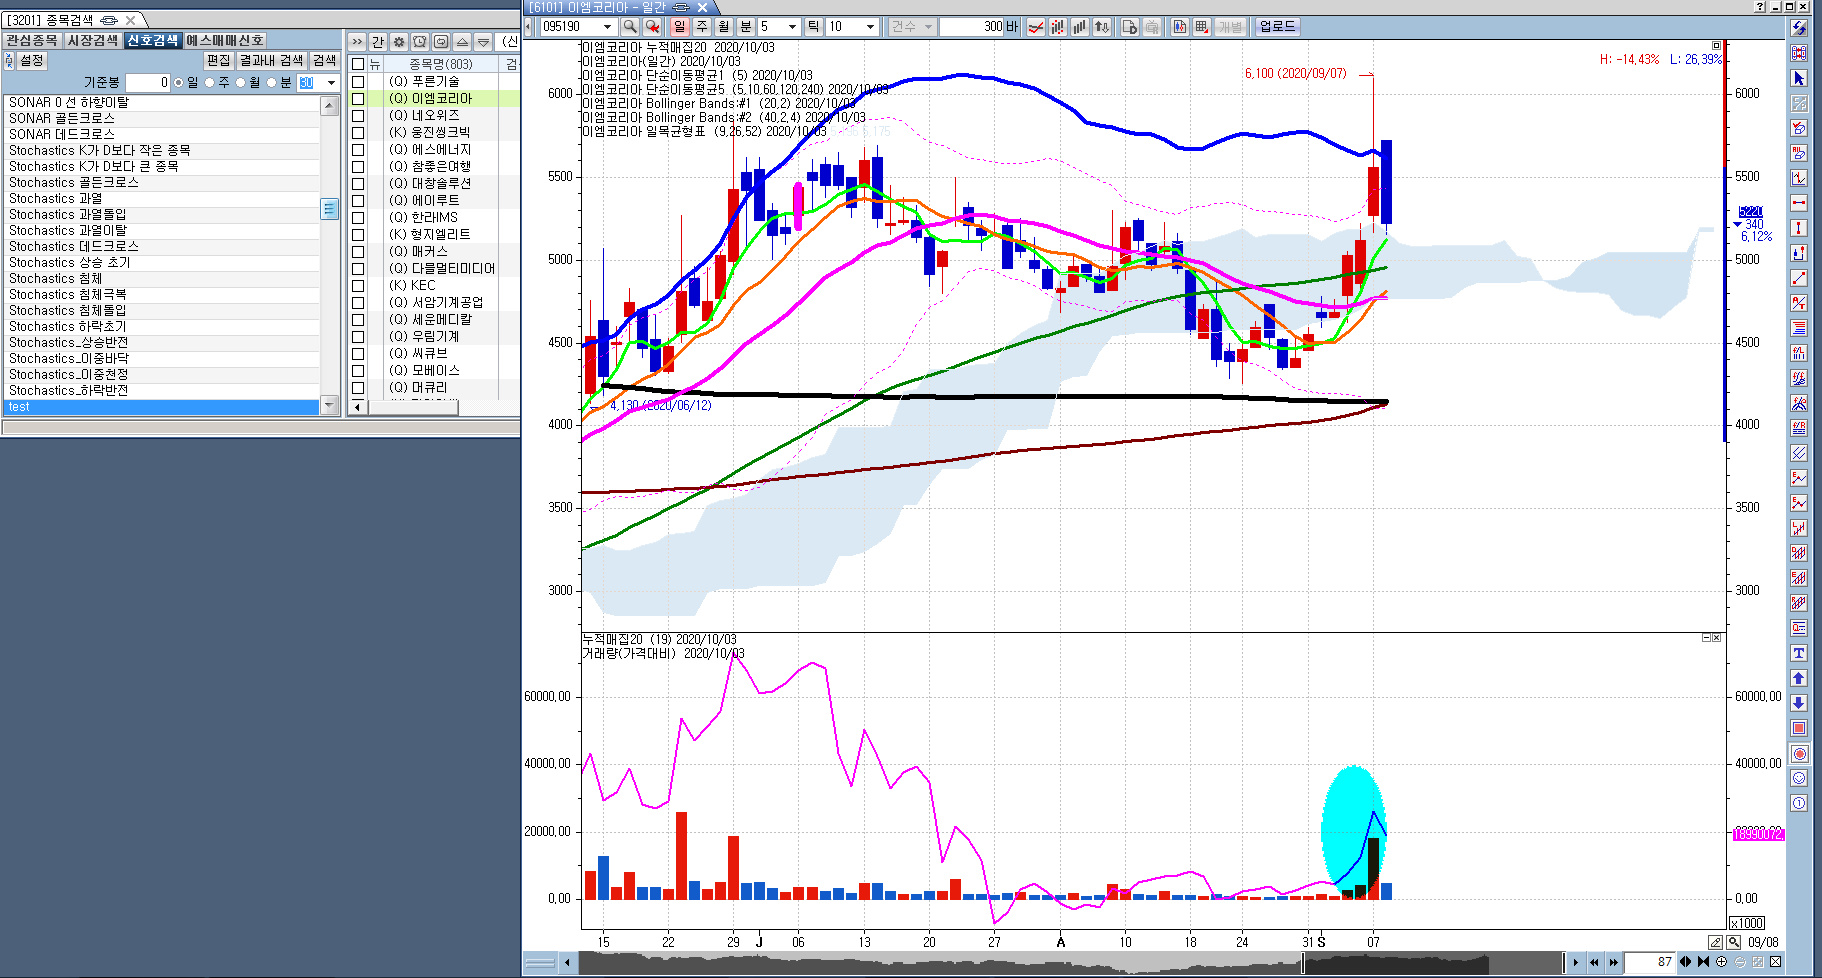Image resolution: width=1822 pixels, height=978 pixels.
Task: Click the pencil edit icon below chart
Action: point(1715,942)
